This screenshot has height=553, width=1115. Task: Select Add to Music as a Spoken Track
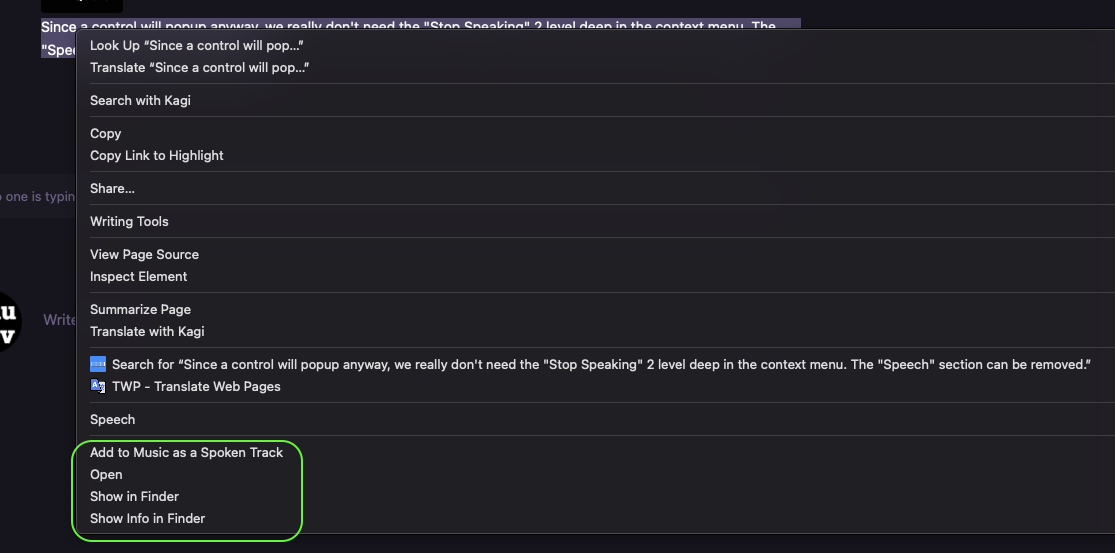[186, 453]
